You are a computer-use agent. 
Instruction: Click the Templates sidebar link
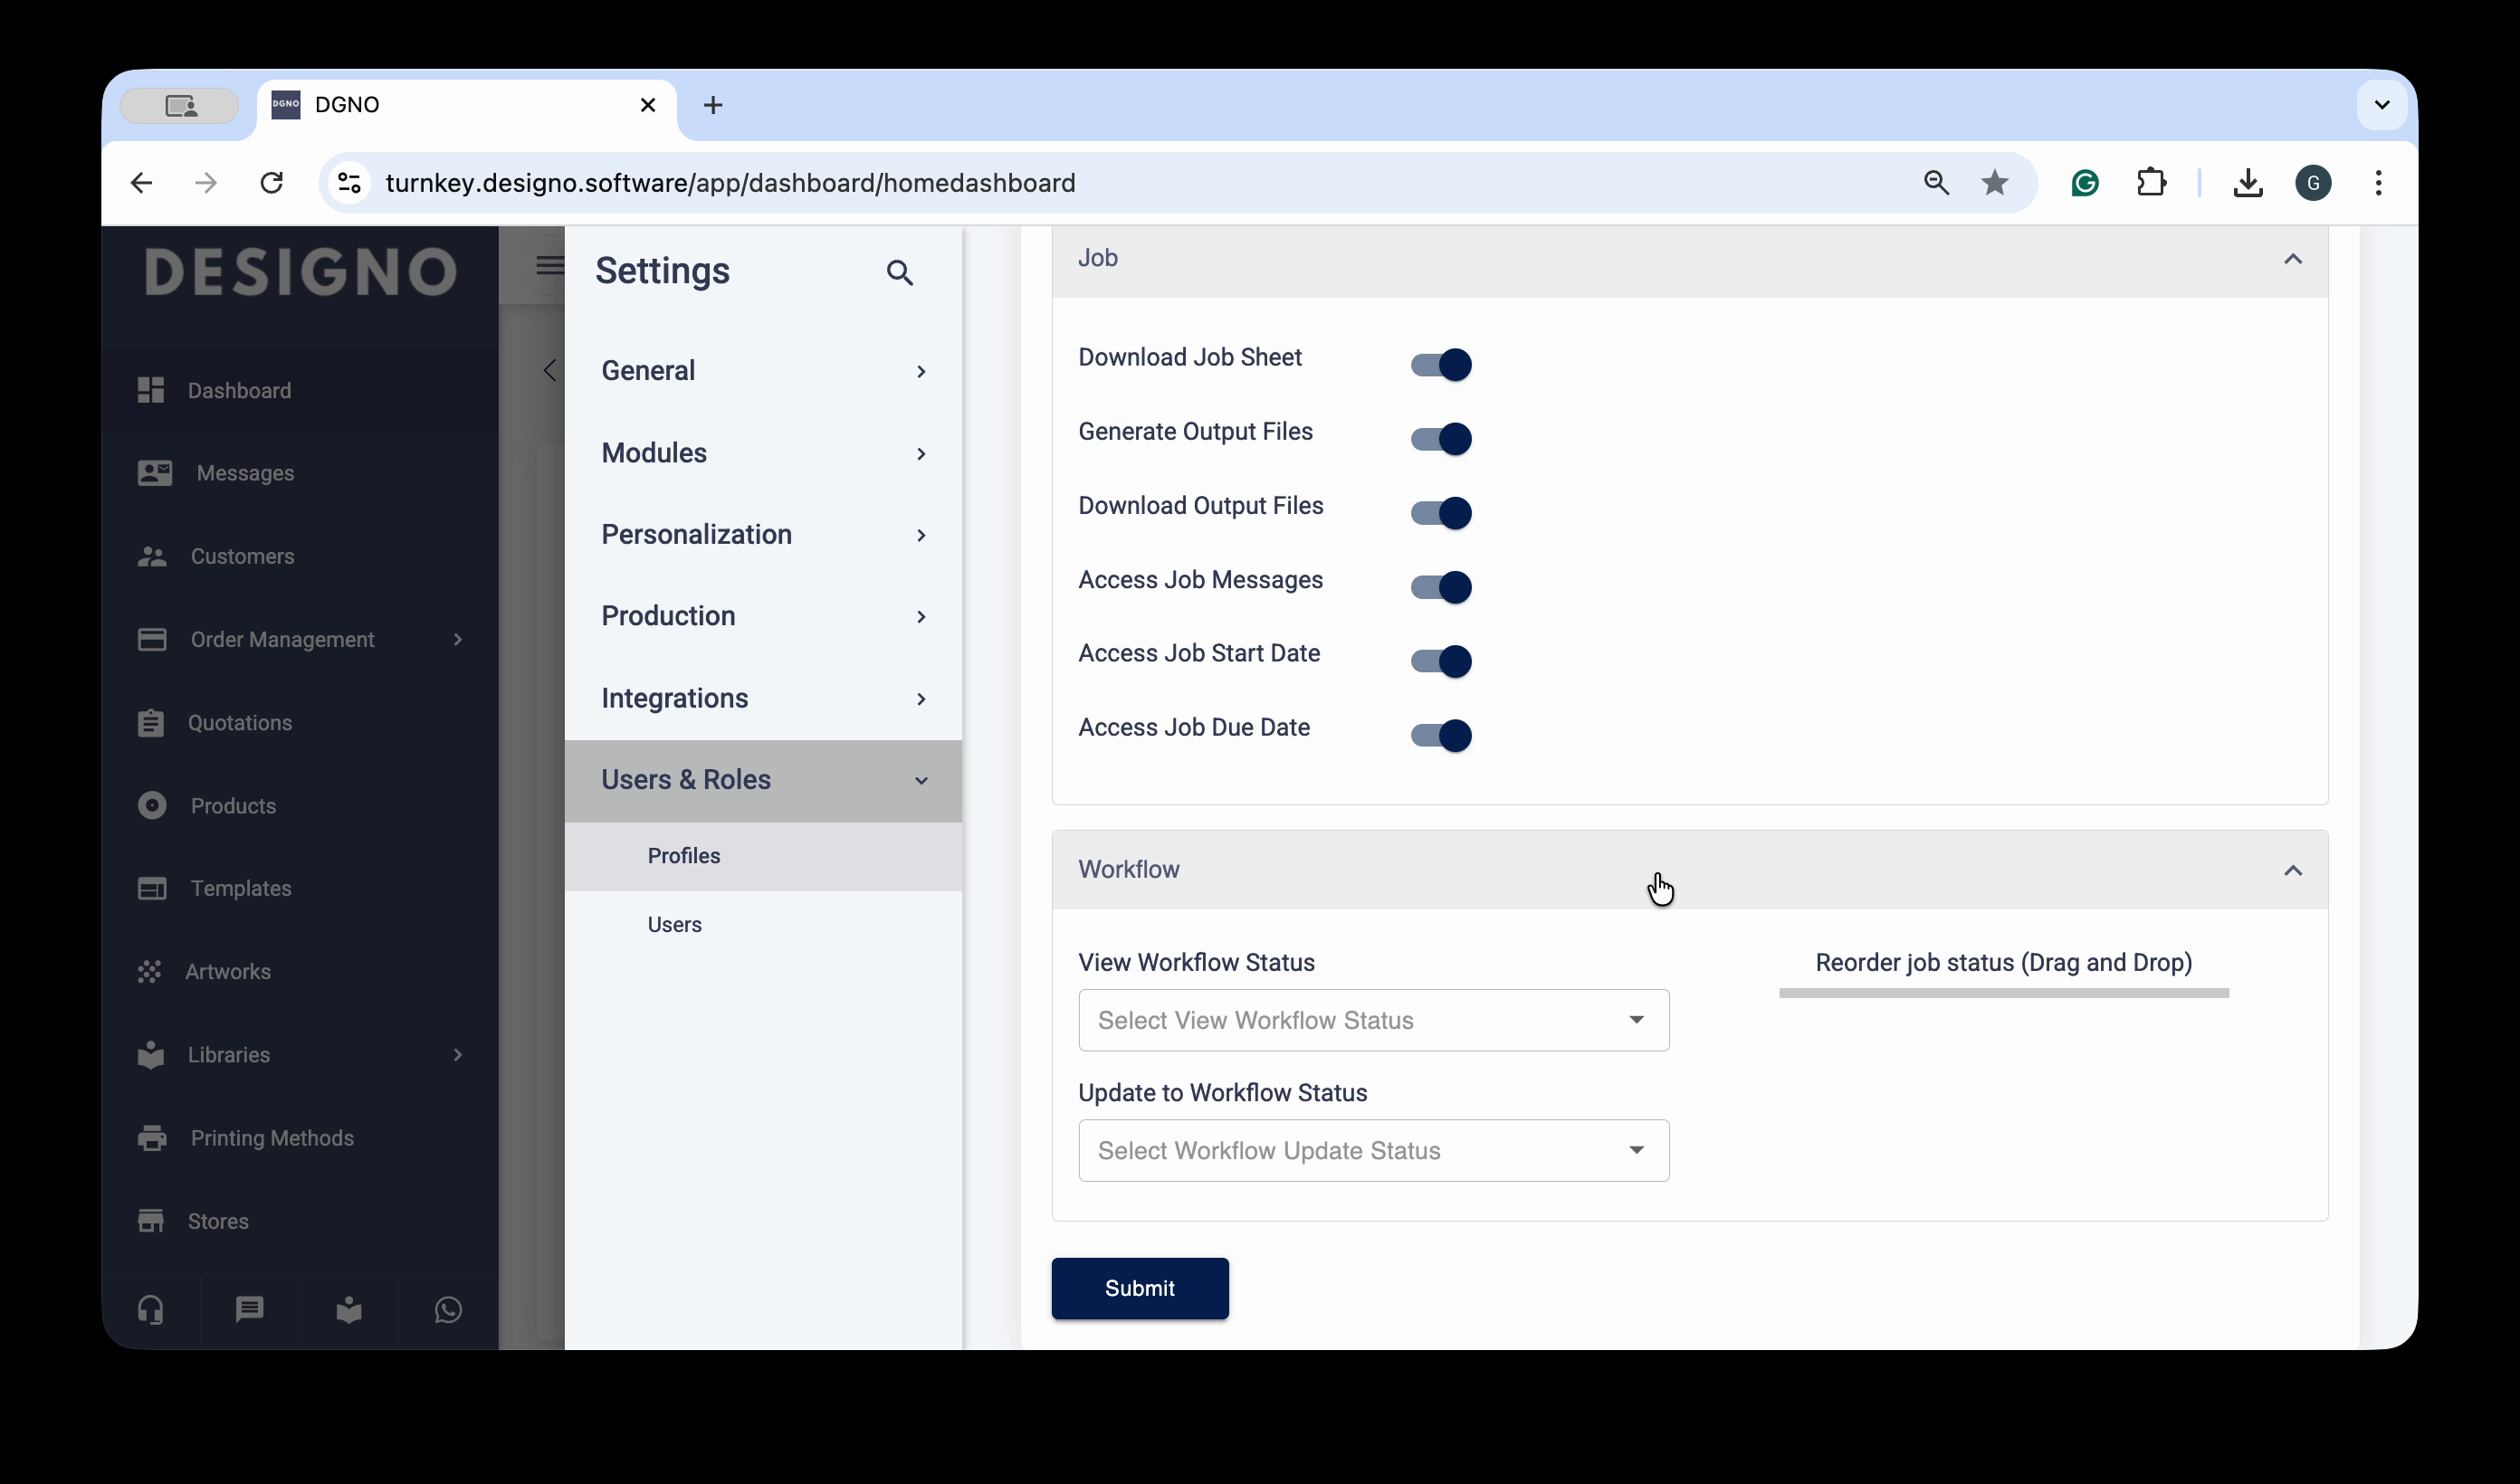click(241, 888)
